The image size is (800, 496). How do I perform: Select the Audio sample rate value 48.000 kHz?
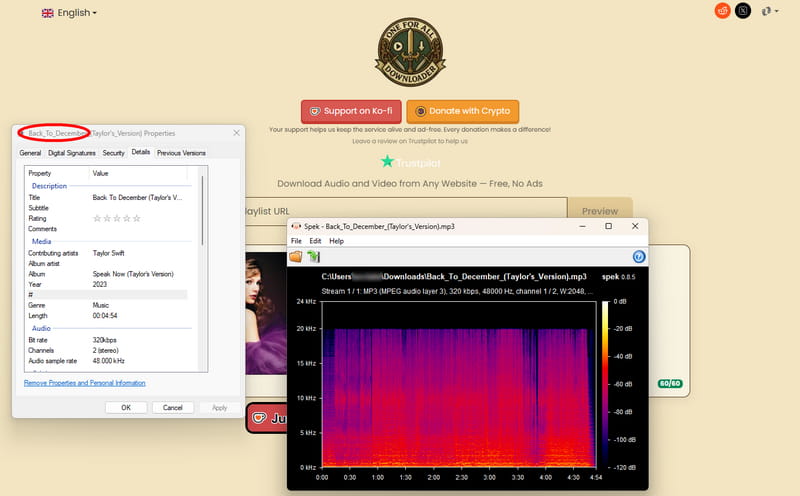click(109, 361)
